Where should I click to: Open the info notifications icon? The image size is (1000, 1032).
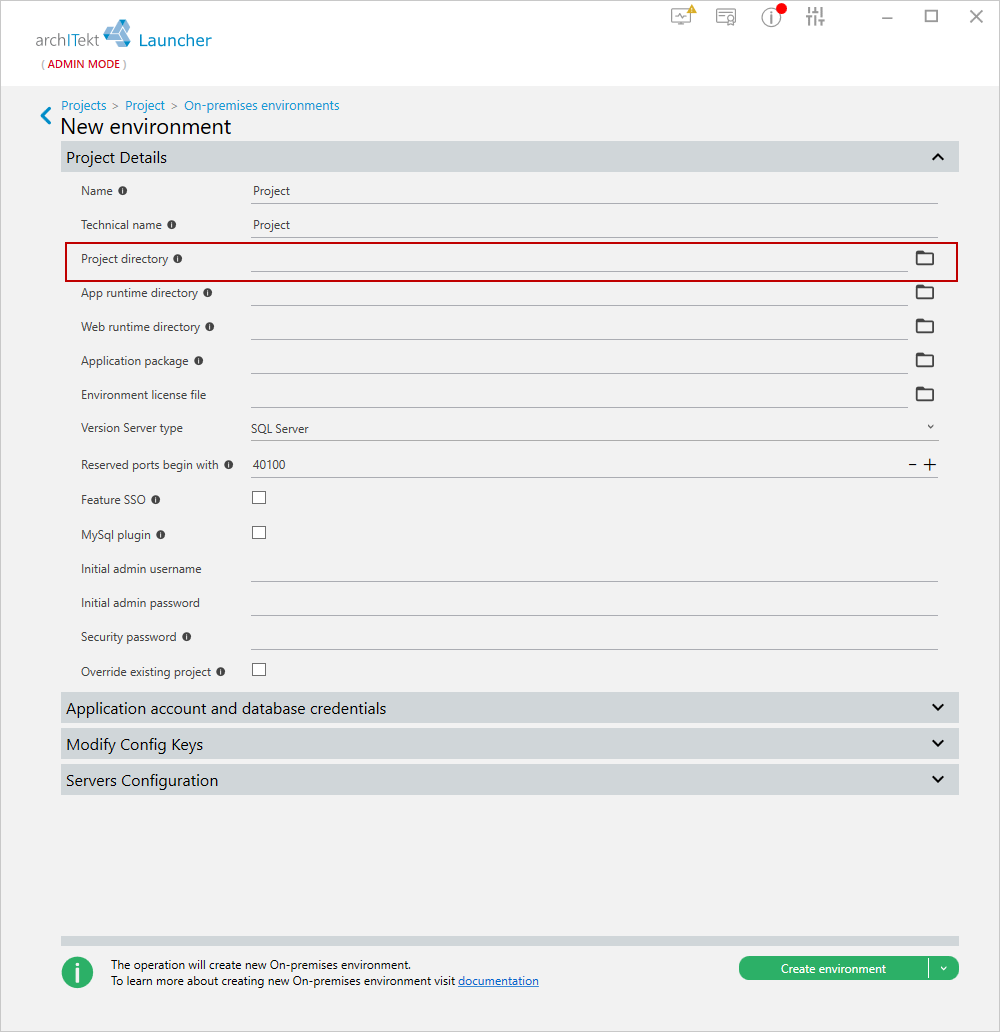tap(772, 16)
